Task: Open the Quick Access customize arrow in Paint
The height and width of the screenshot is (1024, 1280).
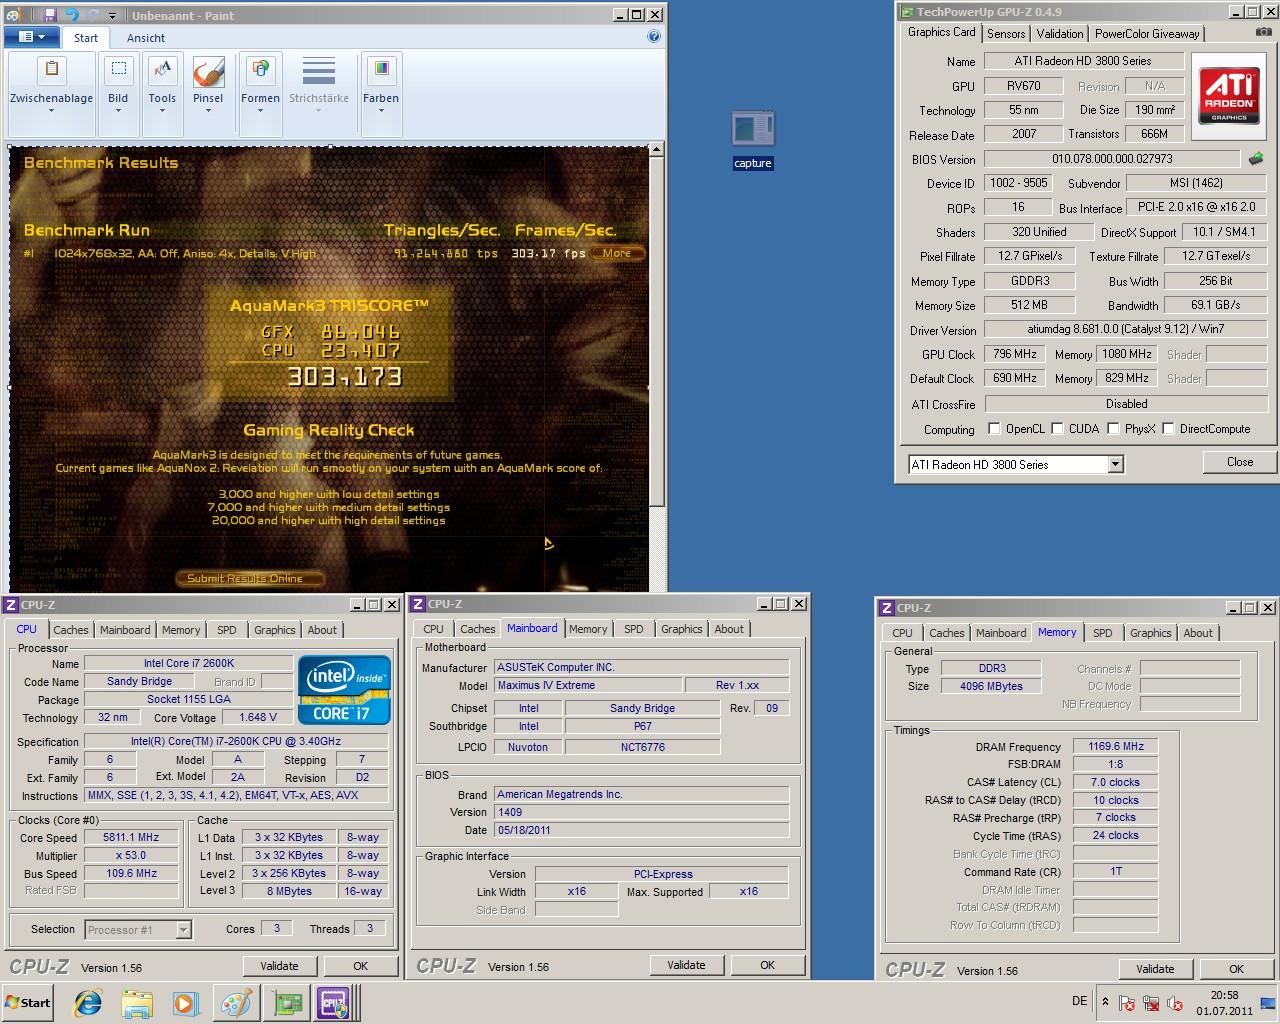Action: point(112,16)
